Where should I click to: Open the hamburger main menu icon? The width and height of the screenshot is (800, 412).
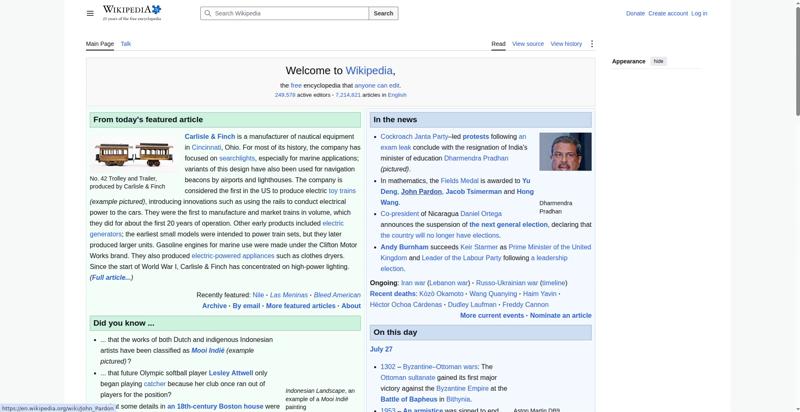pyautogui.click(x=90, y=13)
